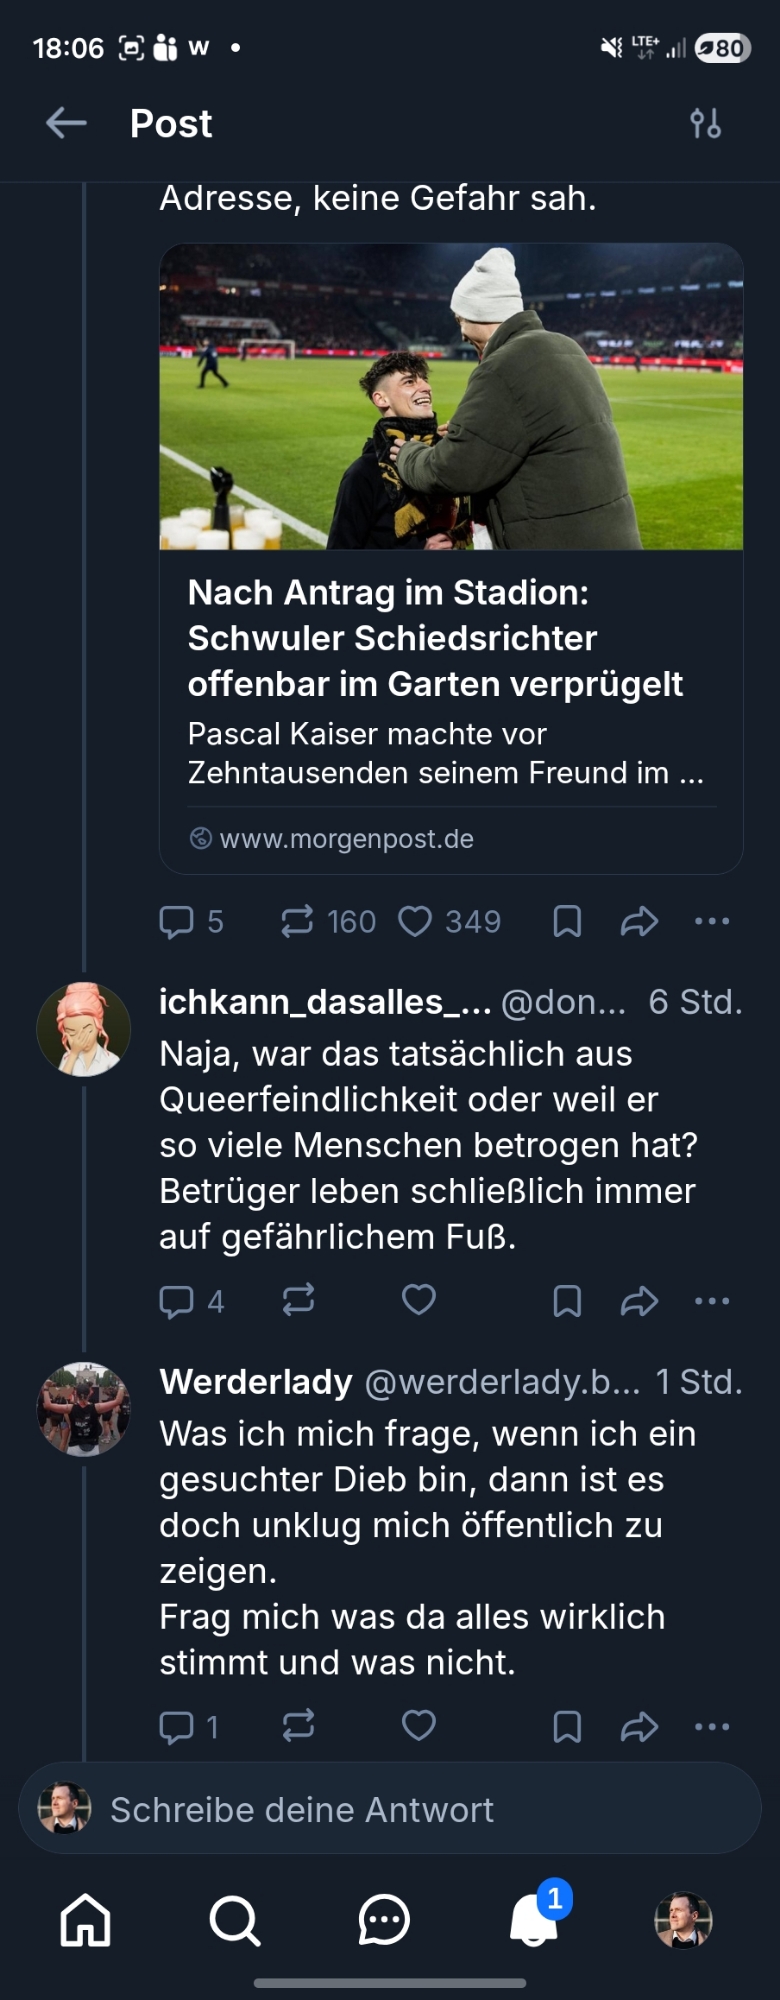Like the post with 349 likes
The image size is (780, 2000).
click(415, 921)
